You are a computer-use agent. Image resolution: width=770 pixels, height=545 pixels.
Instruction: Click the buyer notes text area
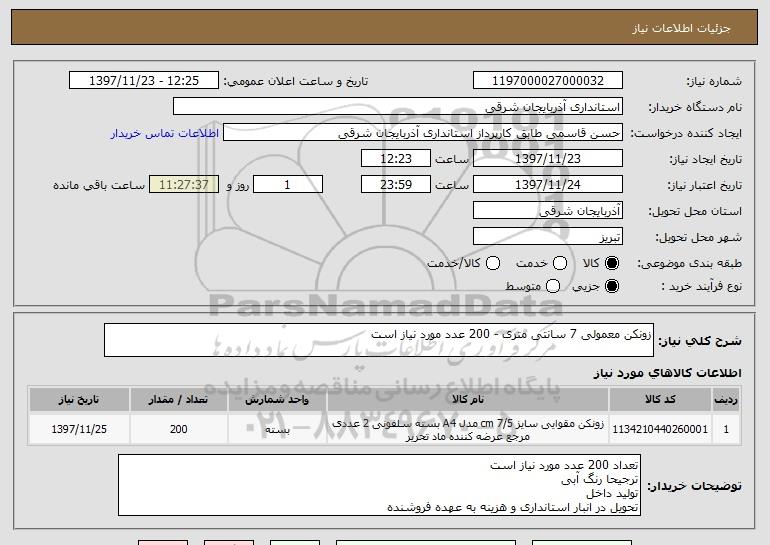point(379,485)
